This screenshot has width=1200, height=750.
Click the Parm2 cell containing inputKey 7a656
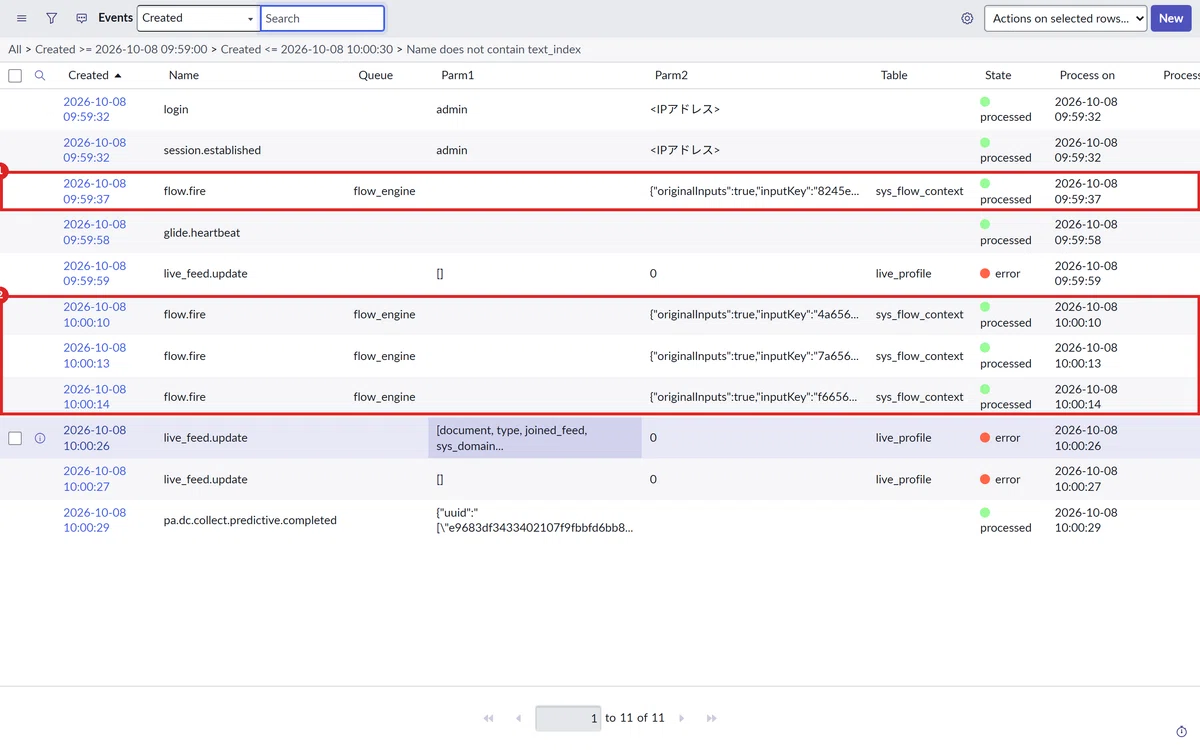click(754, 356)
